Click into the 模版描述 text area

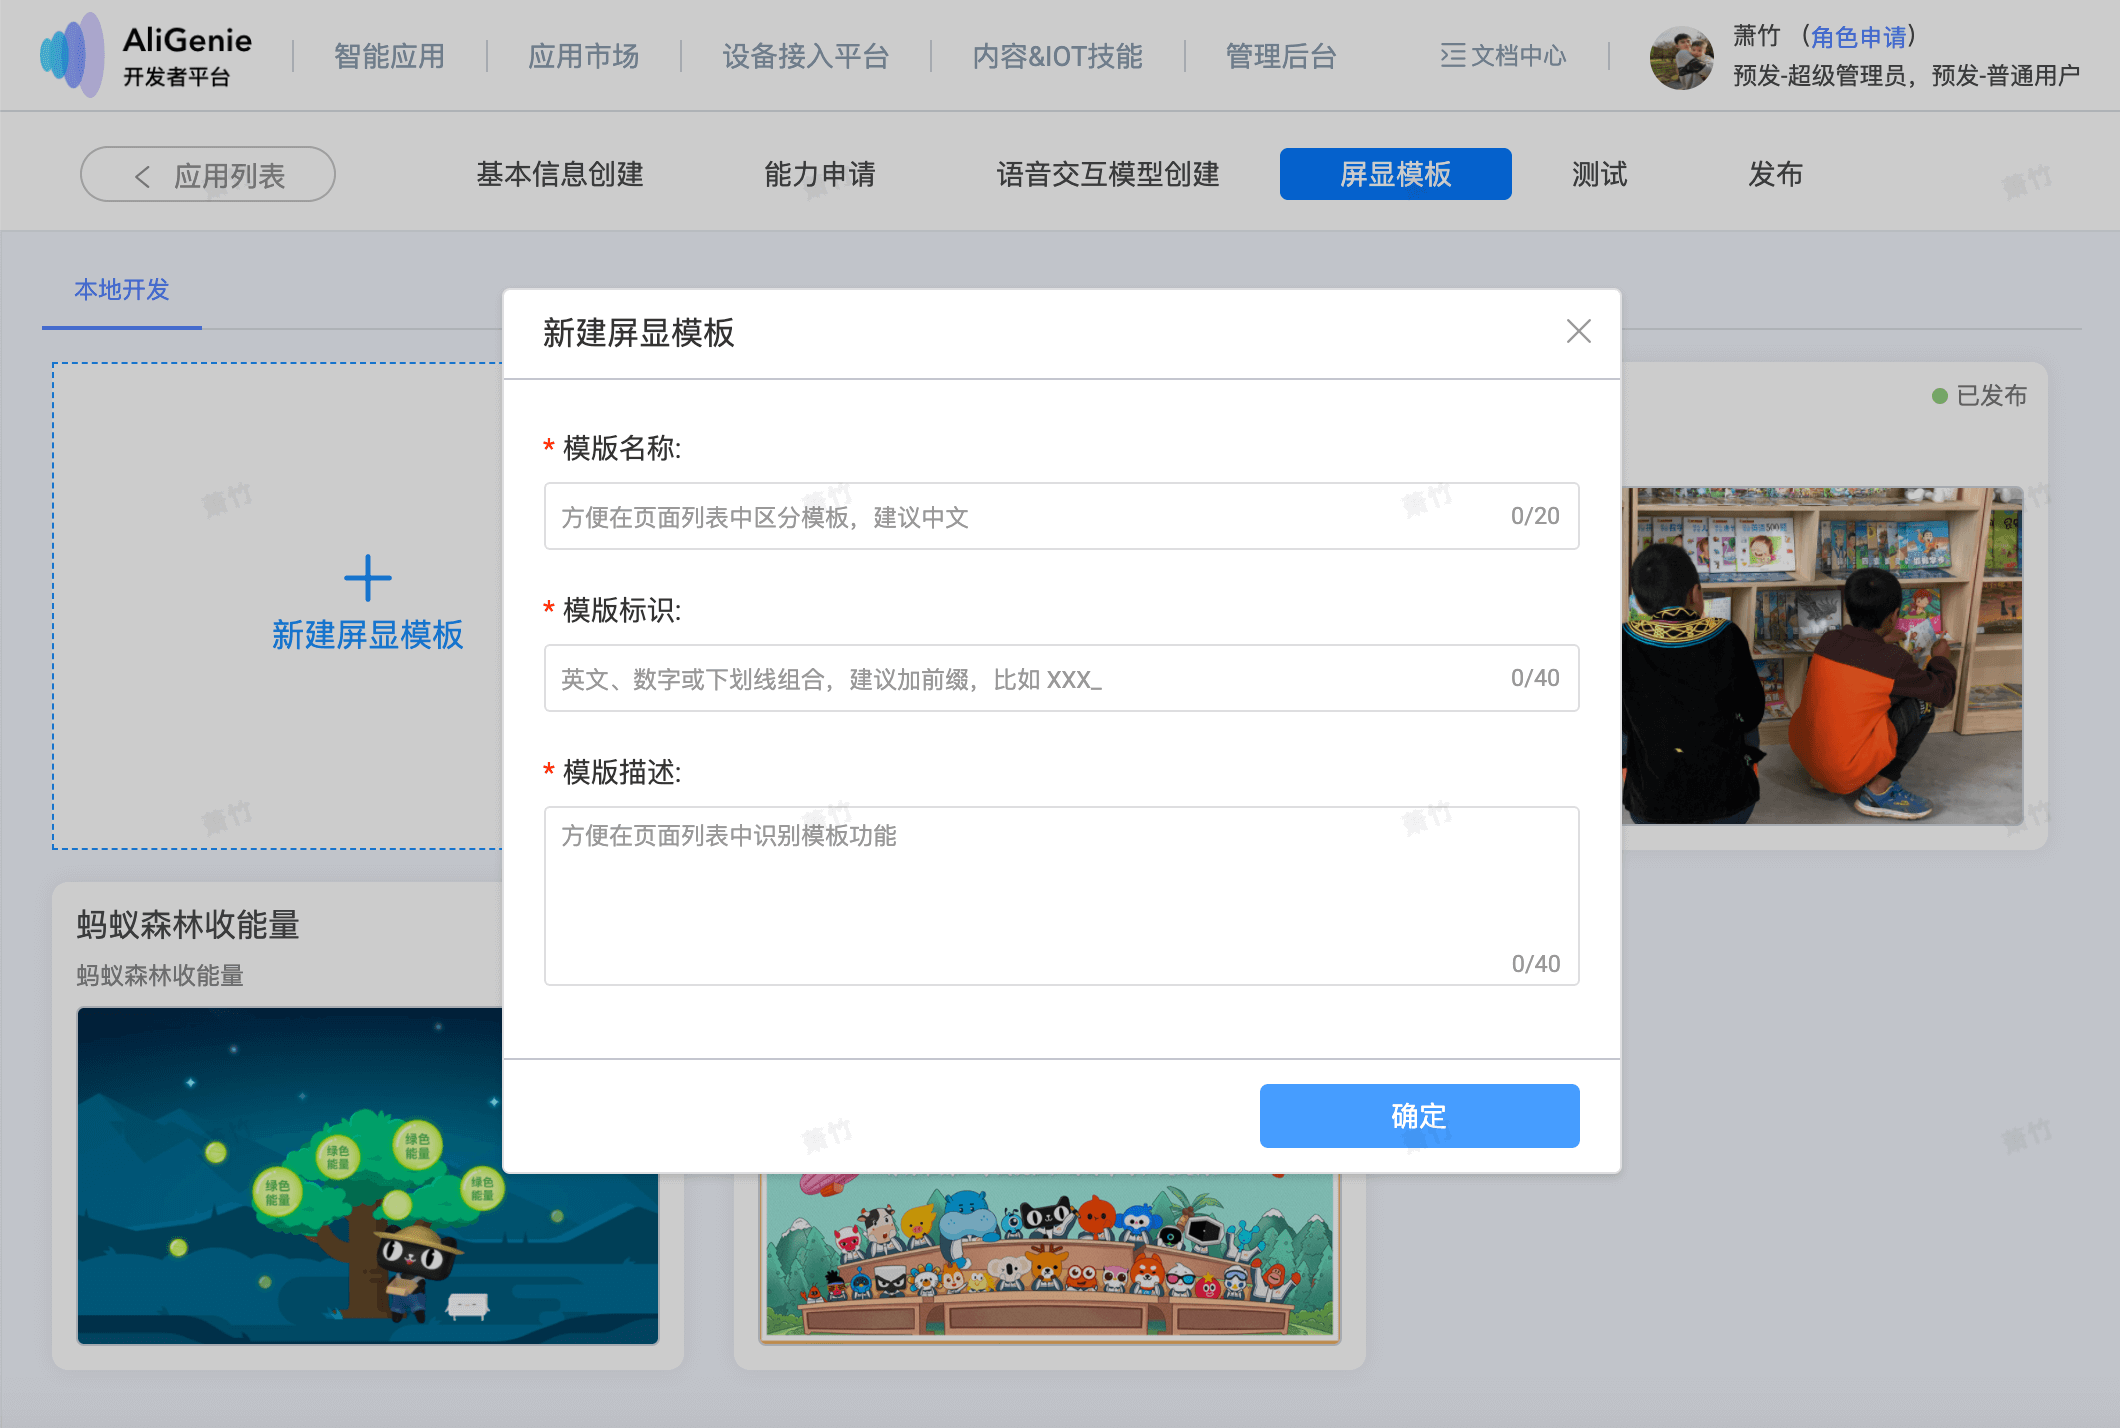[x=1060, y=895]
